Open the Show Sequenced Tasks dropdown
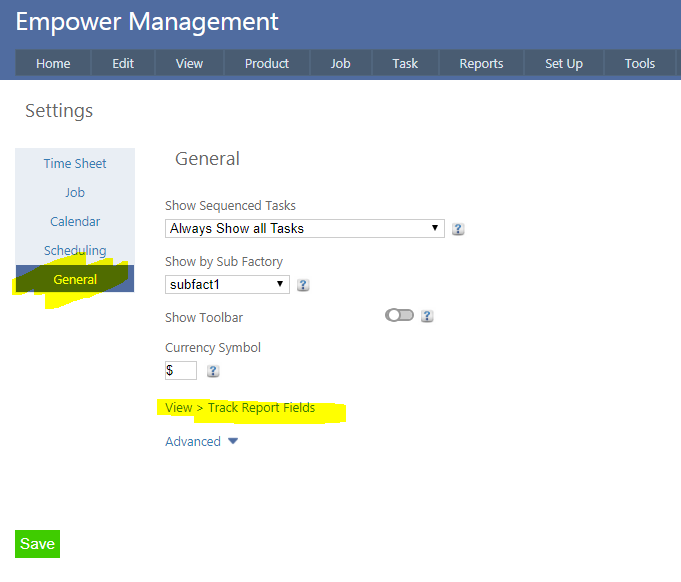The width and height of the screenshot is (681, 582). (x=304, y=228)
